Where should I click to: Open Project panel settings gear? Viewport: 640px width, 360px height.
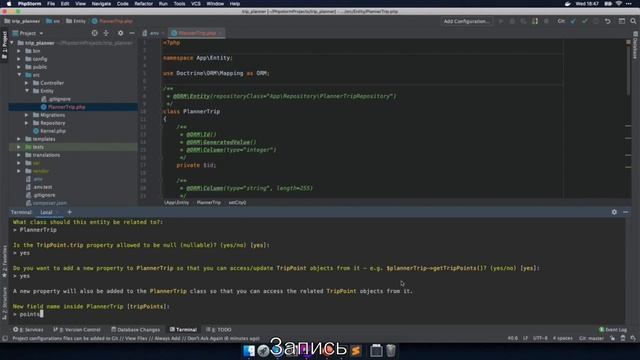click(120, 33)
